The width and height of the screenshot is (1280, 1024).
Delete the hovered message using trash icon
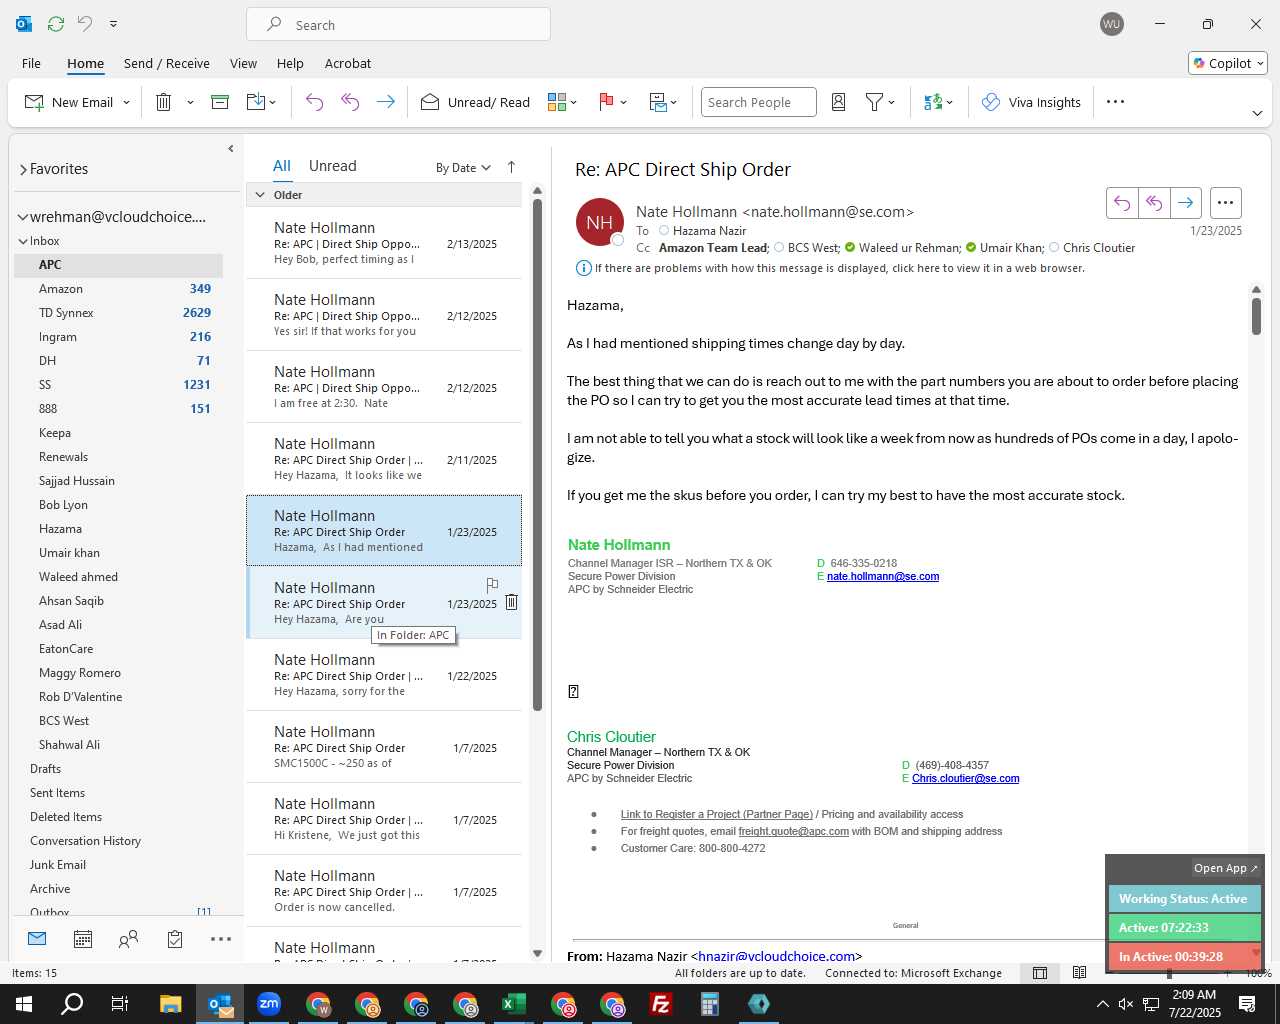coord(511,602)
